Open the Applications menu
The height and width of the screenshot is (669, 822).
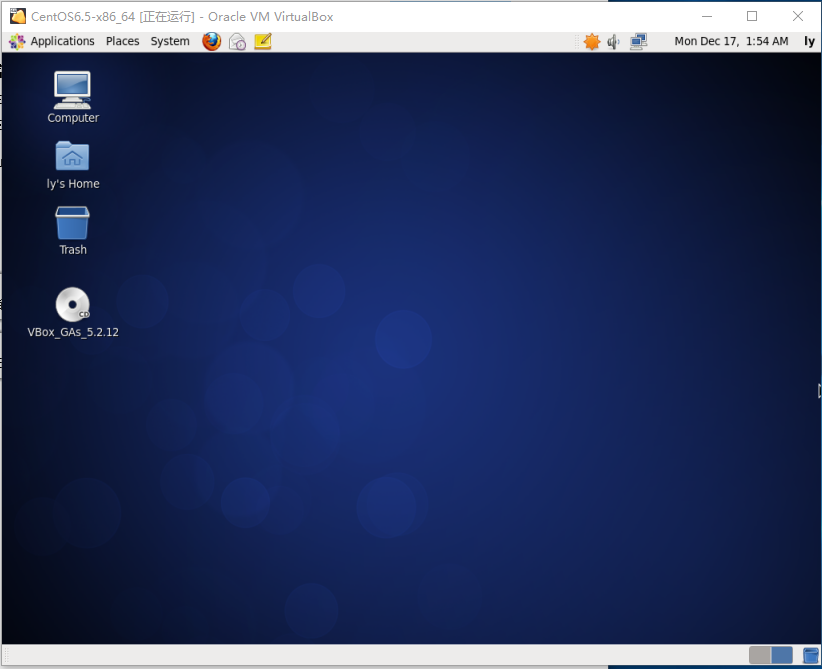coord(52,41)
